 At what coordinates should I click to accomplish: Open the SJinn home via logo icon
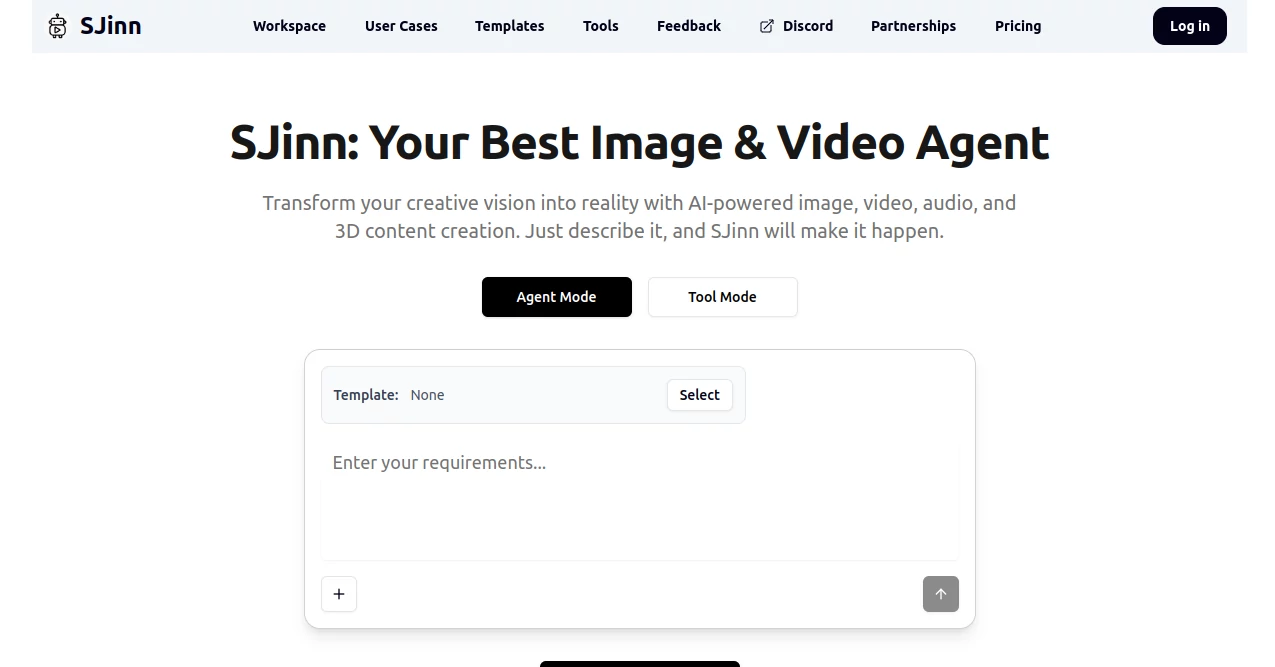coord(57,26)
